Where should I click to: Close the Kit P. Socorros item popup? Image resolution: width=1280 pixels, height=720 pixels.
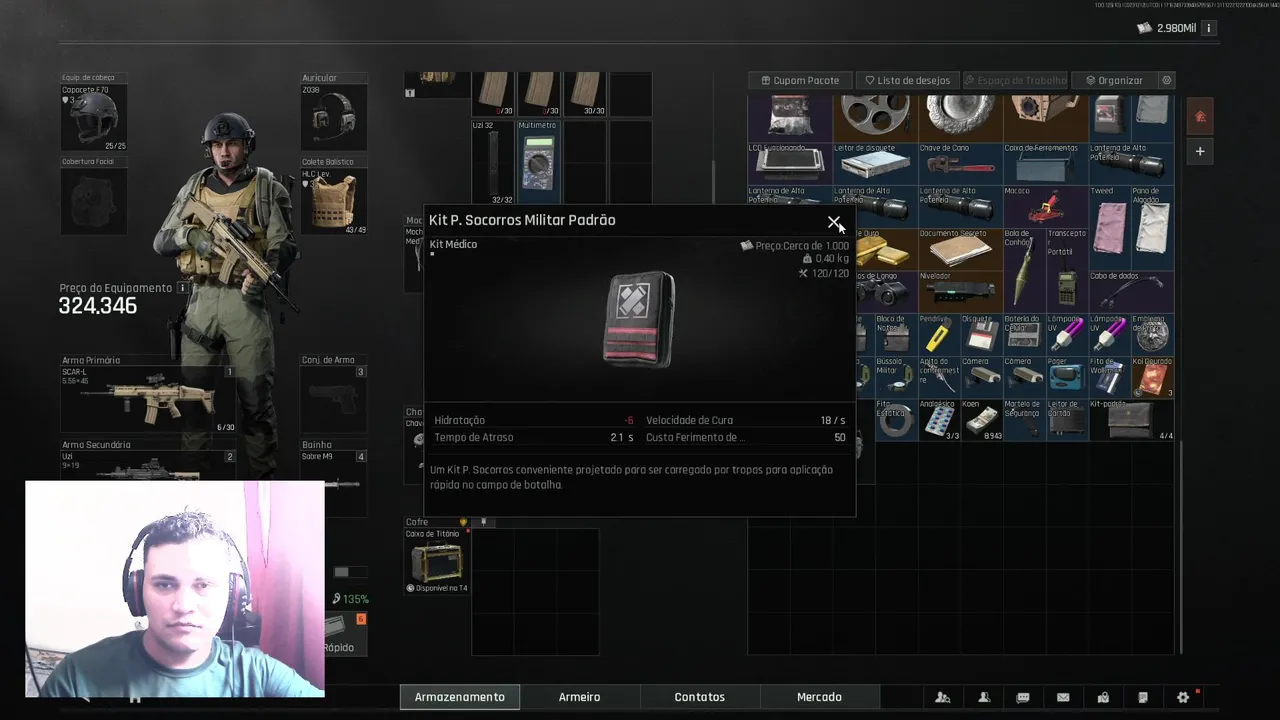click(x=834, y=222)
